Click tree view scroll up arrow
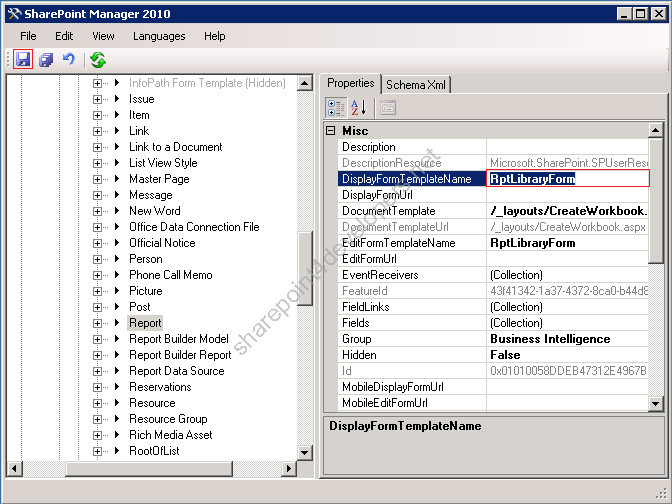Image resolution: width=672 pixels, height=504 pixels. point(305,82)
